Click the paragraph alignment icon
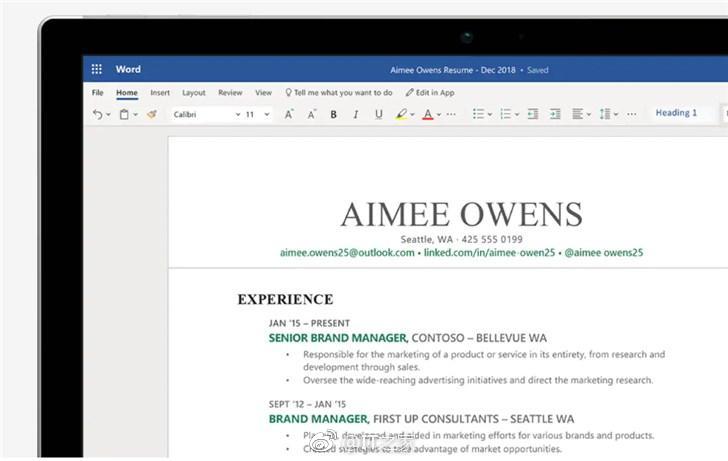728x461 pixels. tap(578, 114)
